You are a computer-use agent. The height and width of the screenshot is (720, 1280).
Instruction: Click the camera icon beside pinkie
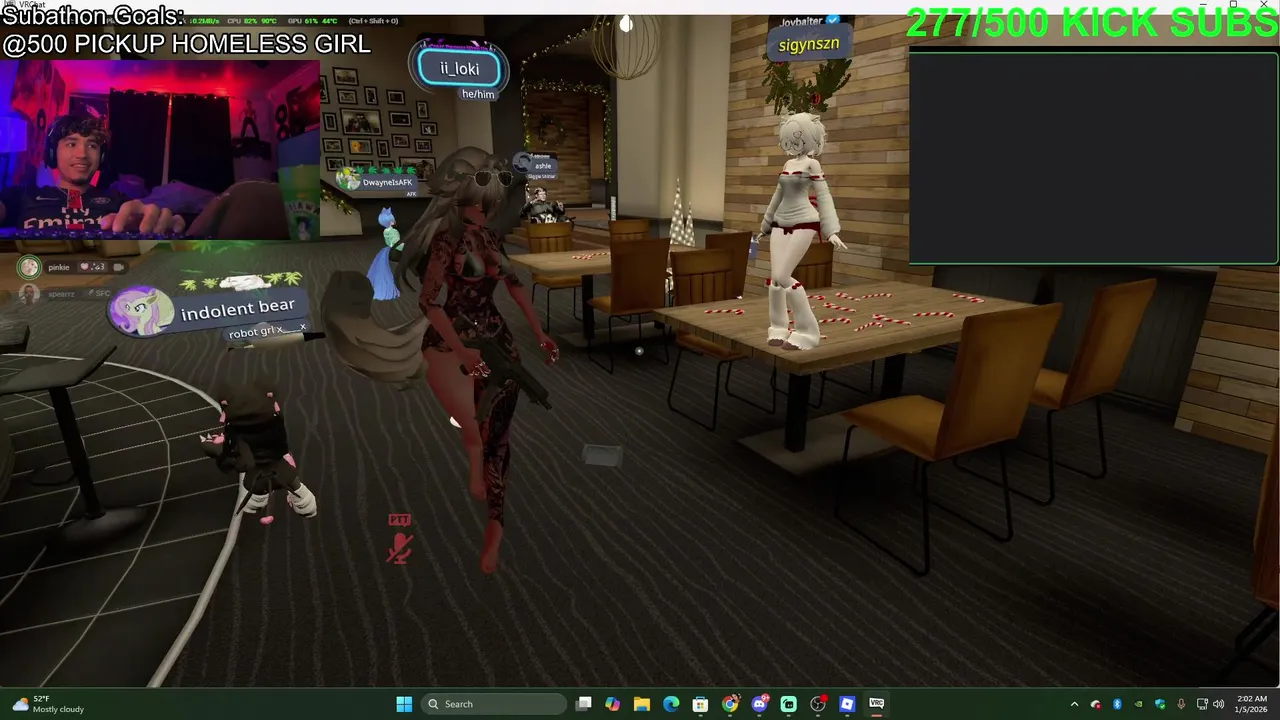[x=118, y=267]
